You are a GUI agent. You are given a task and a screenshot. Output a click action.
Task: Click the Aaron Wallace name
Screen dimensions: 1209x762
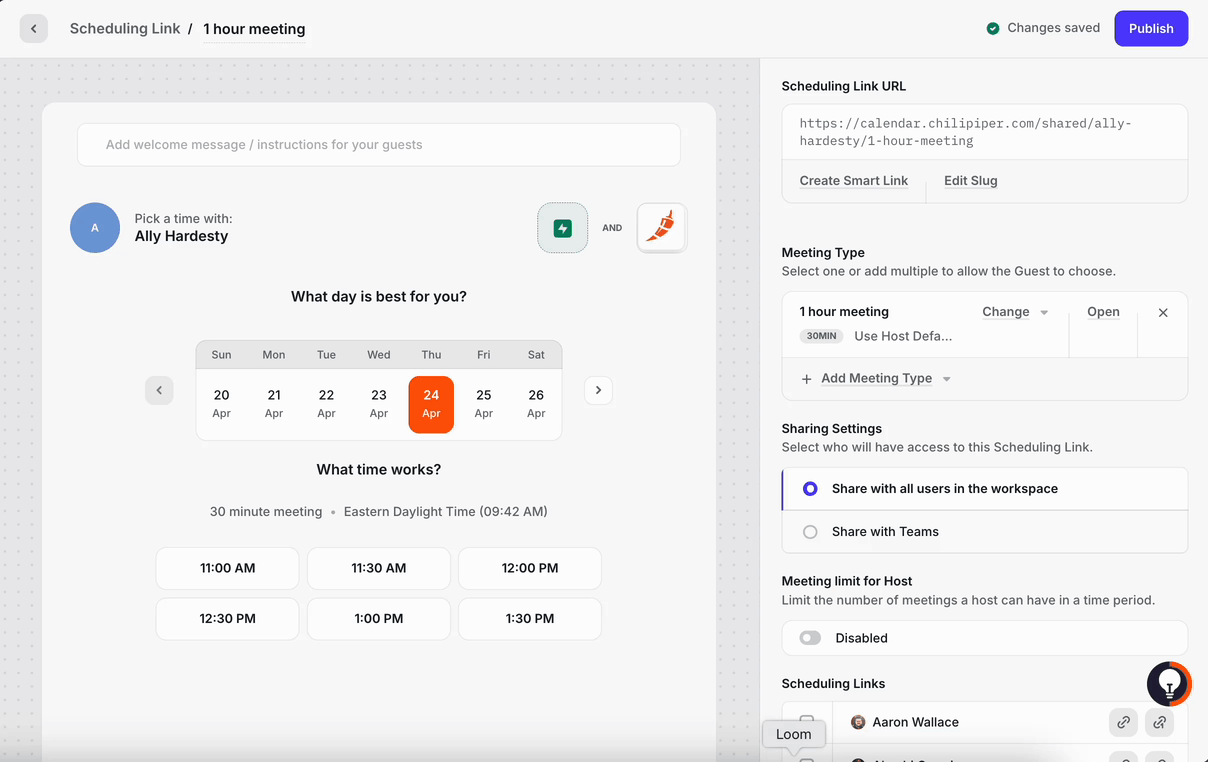tap(915, 722)
